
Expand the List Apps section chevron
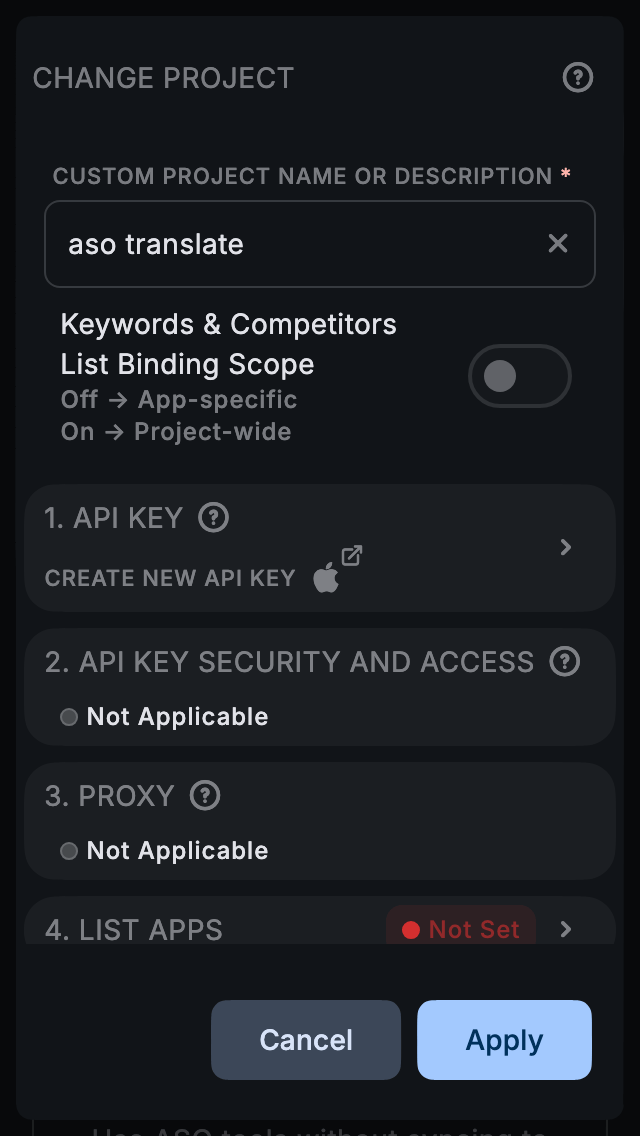(566, 929)
